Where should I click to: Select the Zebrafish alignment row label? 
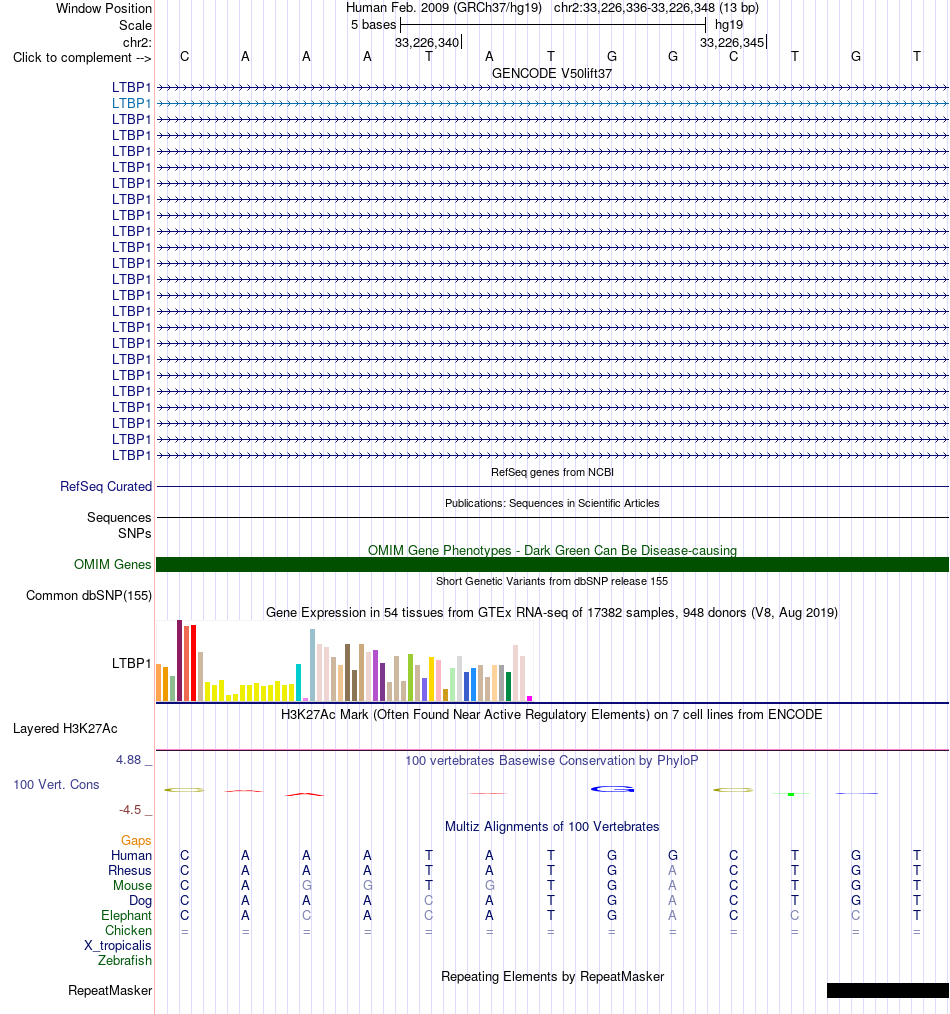pyautogui.click(x=125, y=960)
